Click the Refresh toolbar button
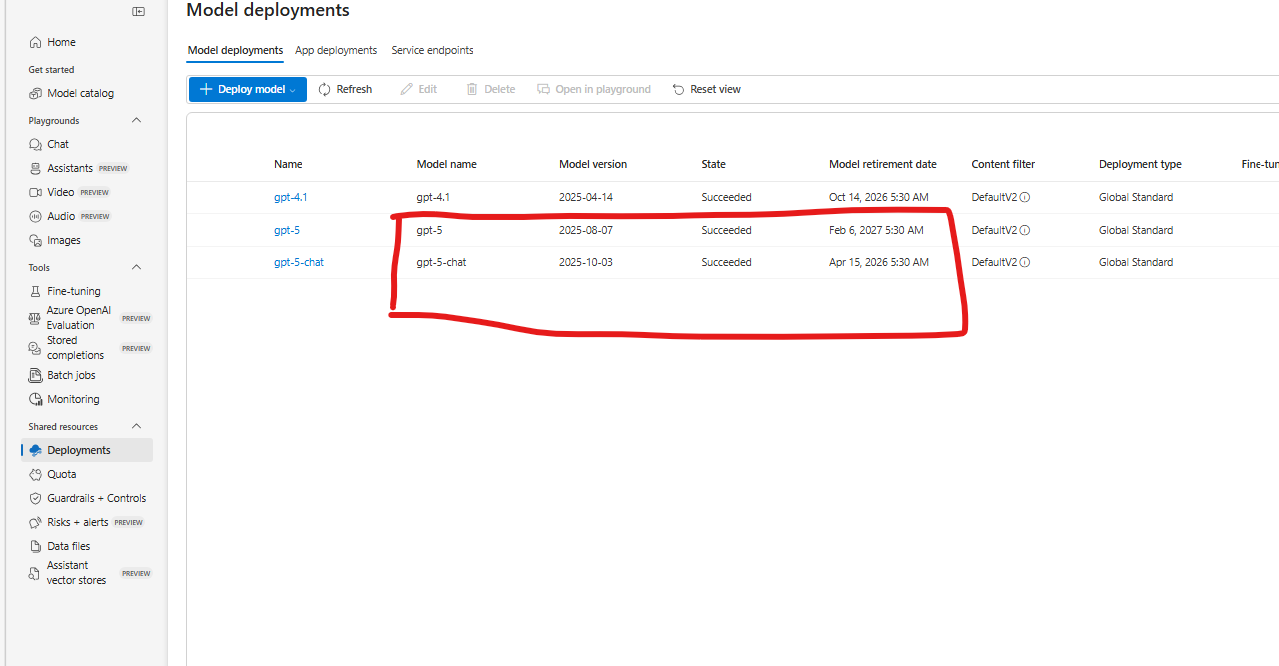 tap(345, 89)
